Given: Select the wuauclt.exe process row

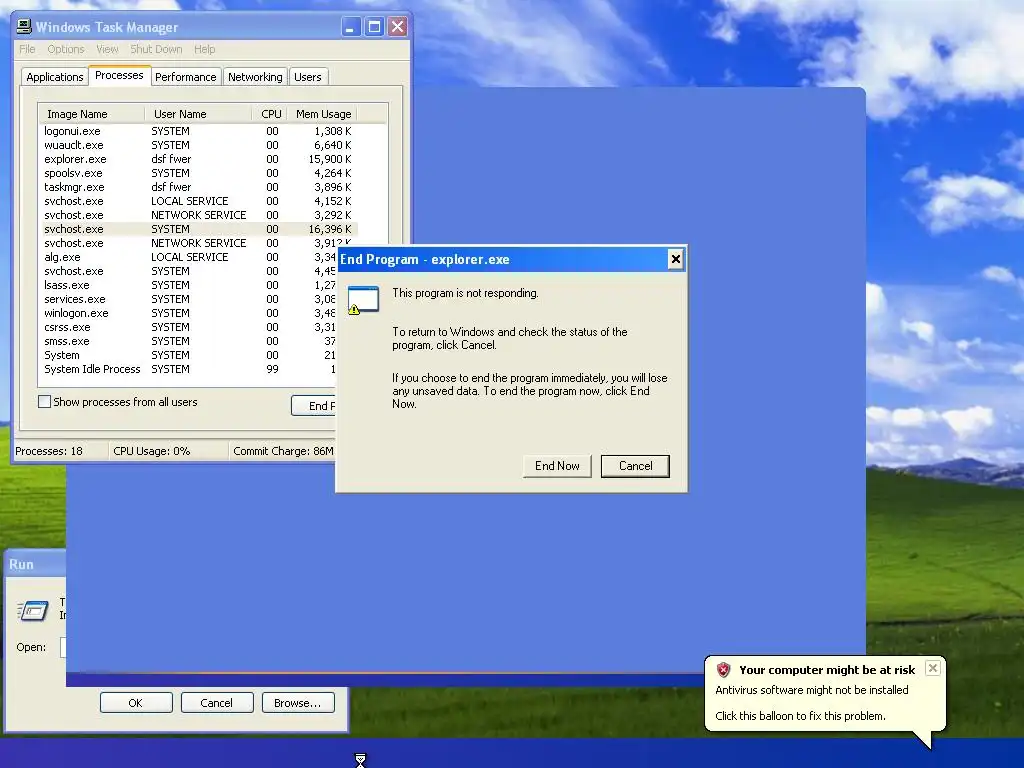Looking at the screenshot, I should [199, 145].
